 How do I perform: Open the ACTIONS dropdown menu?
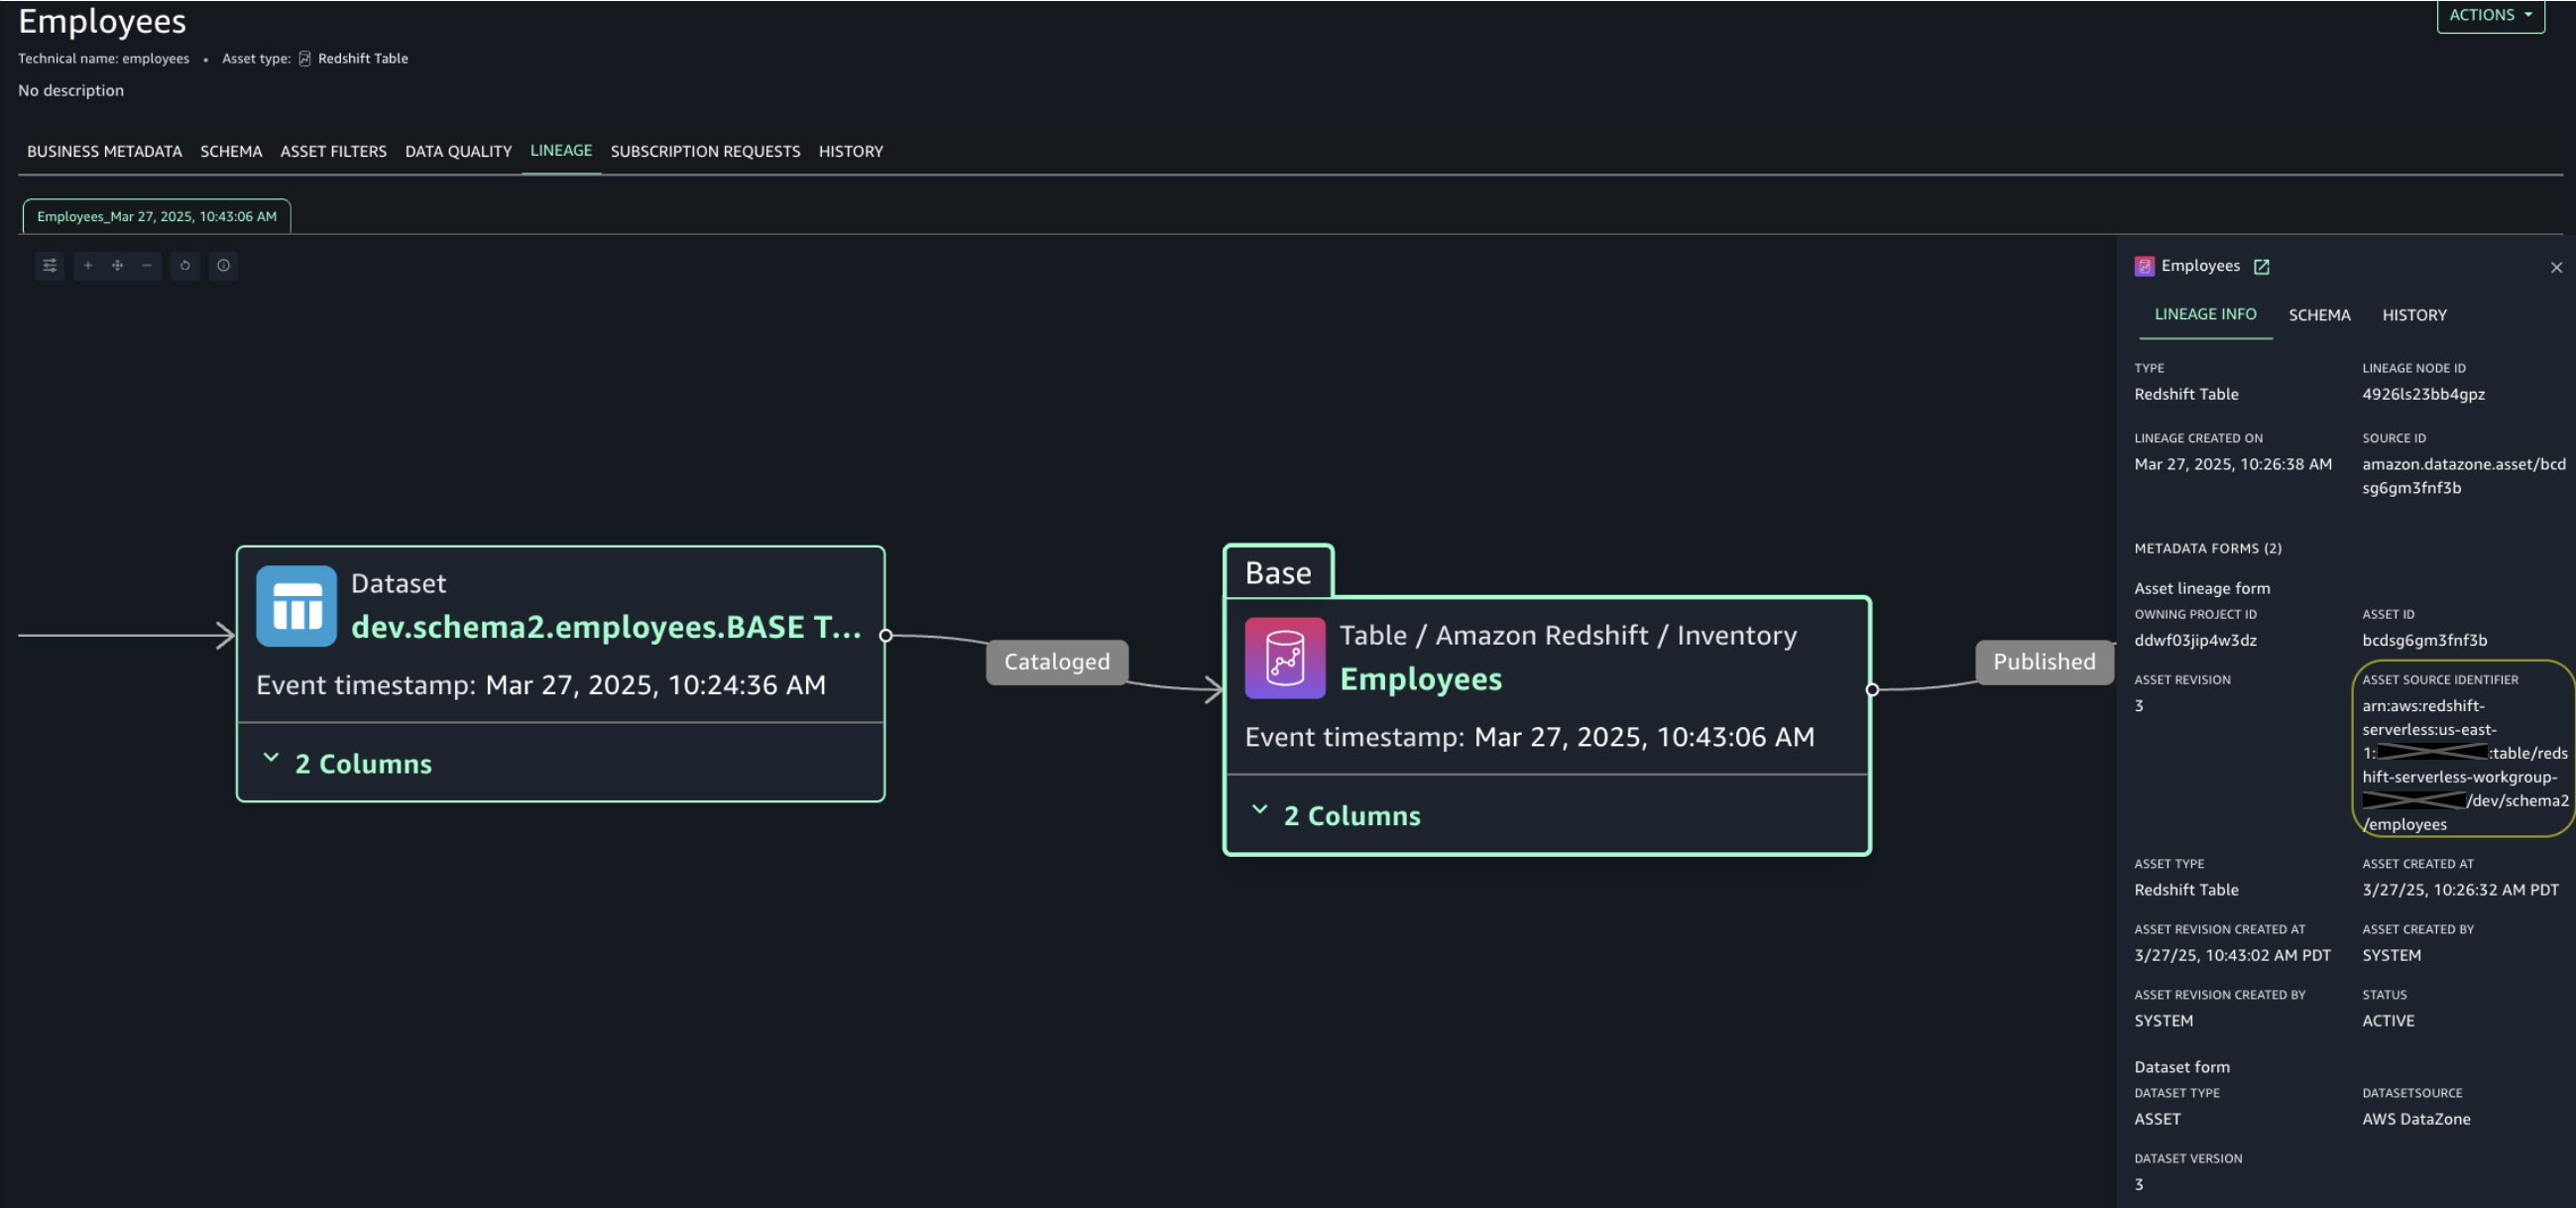pyautogui.click(x=2490, y=15)
